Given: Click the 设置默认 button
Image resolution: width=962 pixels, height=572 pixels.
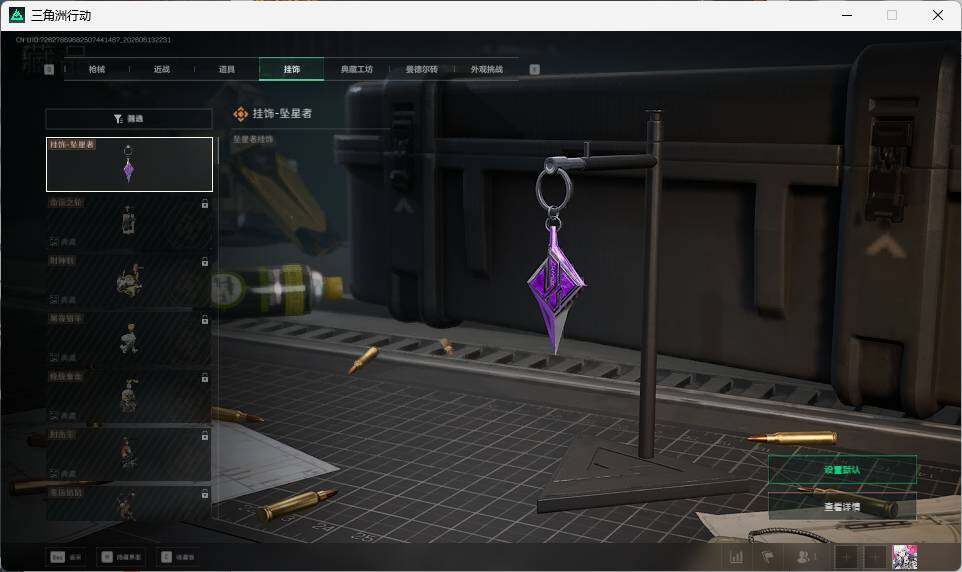Looking at the screenshot, I should [x=842, y=470].
